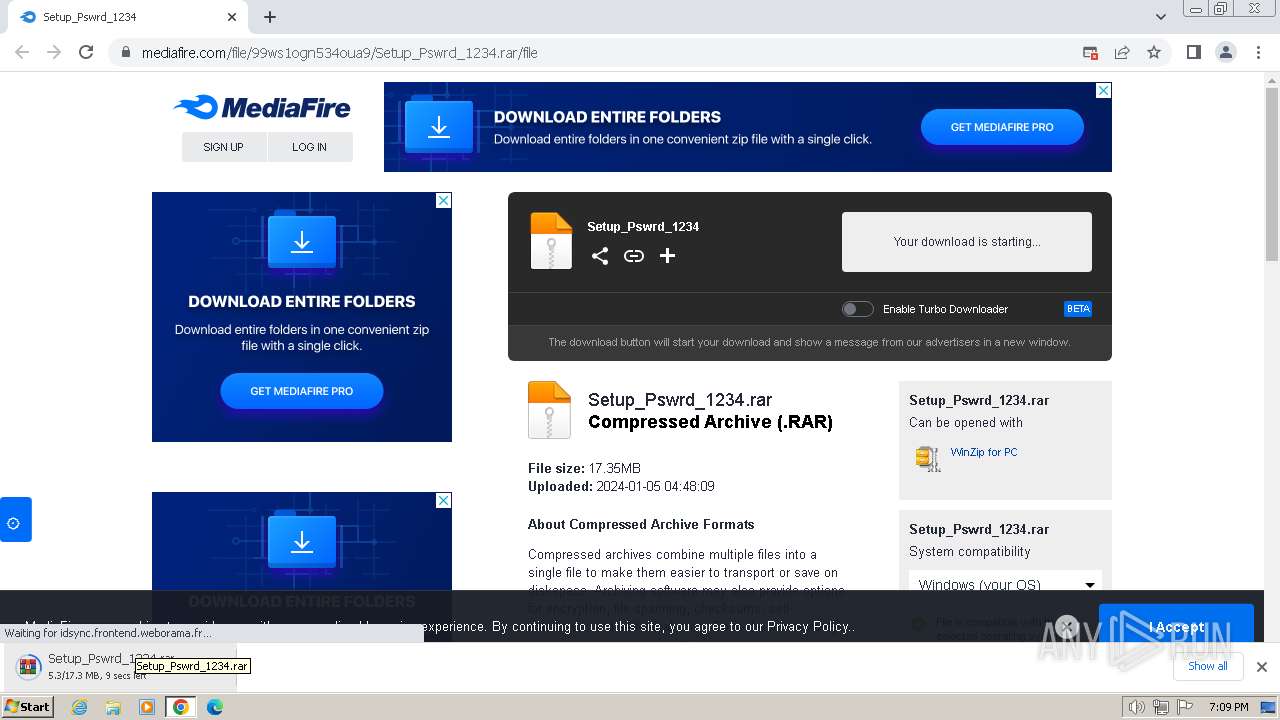Open blocked pop-ups indicator in address bar
1280x720 pixels.
tap(1090, 52)
